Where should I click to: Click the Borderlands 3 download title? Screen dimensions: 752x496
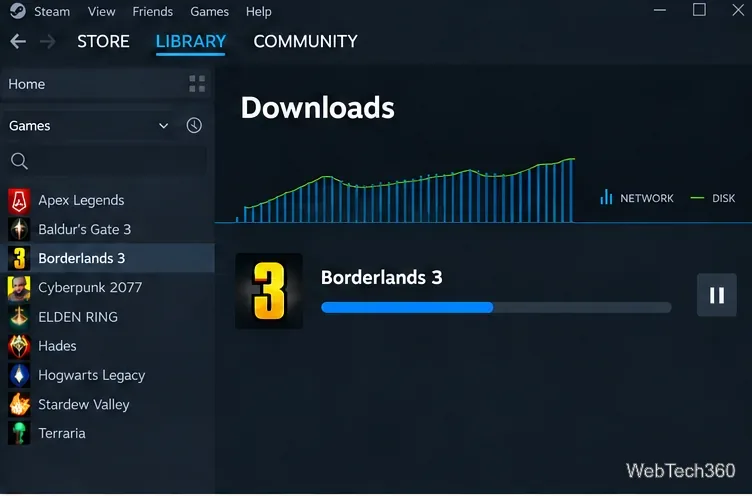pyautogui.click(x=381, y=277)
